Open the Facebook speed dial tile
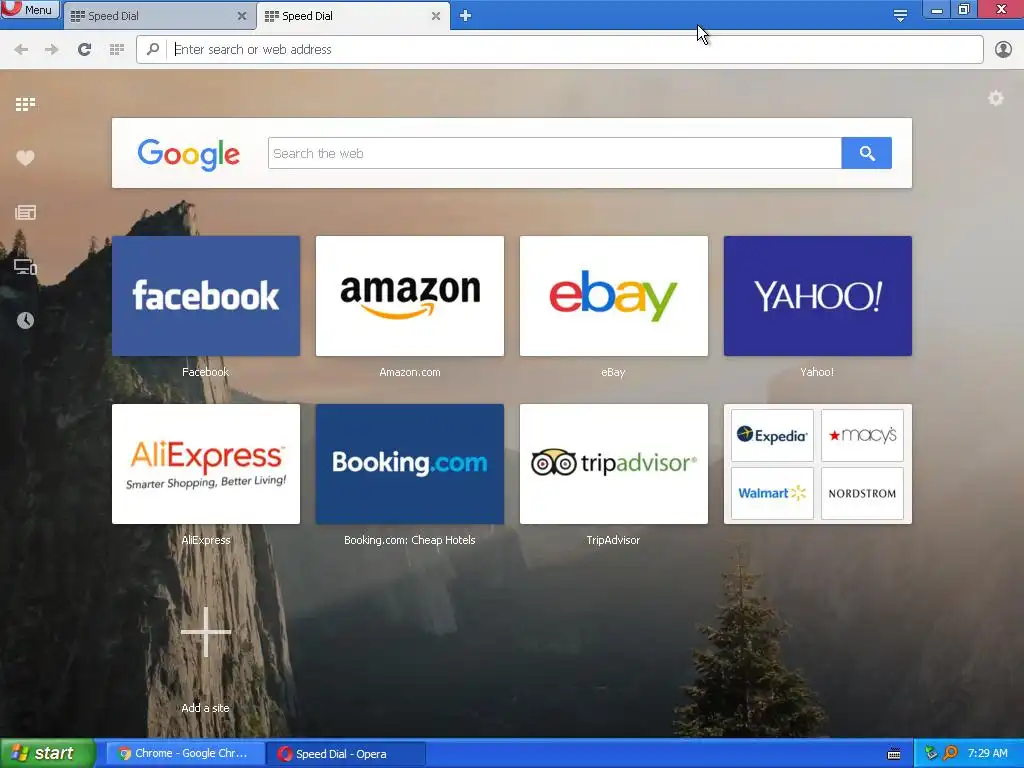Screen dimensions: 1024x768 click(x=206, y=296)
